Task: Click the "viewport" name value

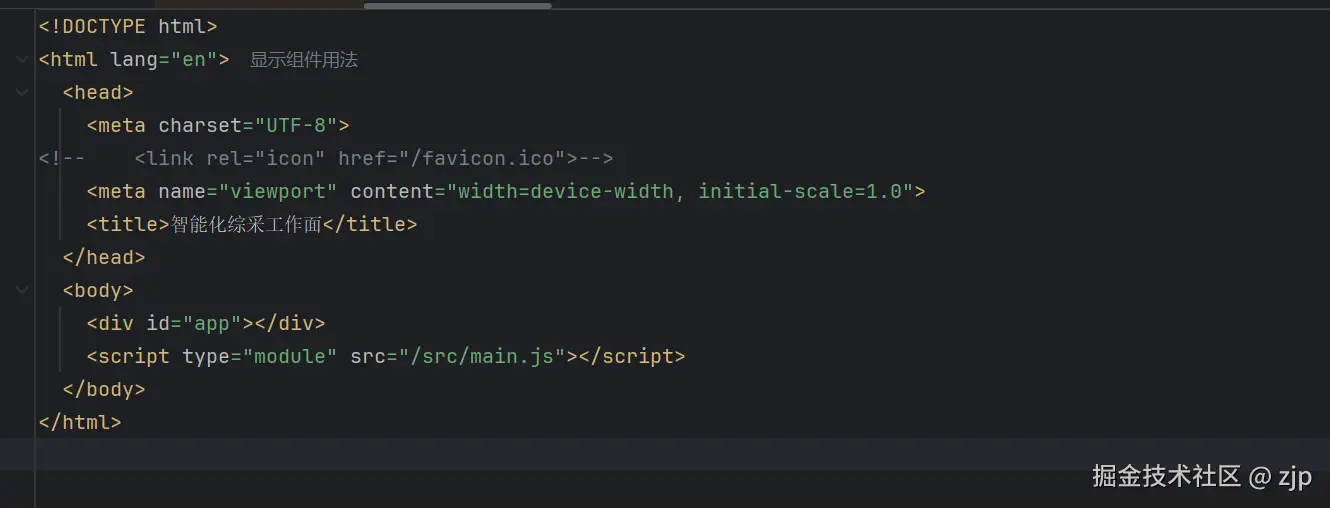Action: 278,192
